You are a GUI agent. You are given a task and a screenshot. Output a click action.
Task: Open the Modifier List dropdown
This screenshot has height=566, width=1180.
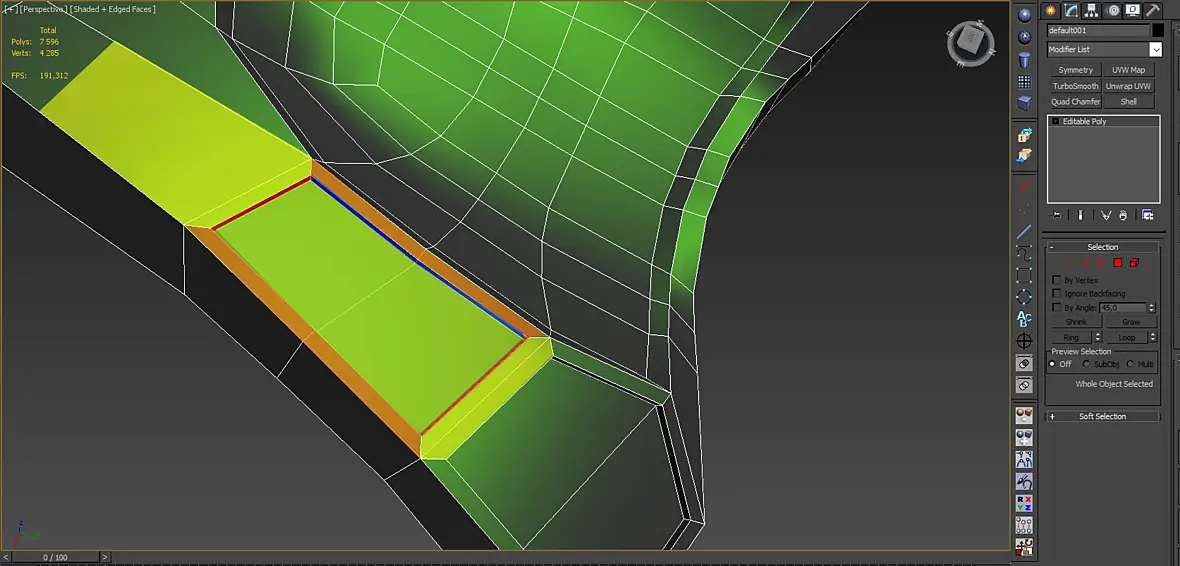pyautogui.click(x=1104, y=50)
